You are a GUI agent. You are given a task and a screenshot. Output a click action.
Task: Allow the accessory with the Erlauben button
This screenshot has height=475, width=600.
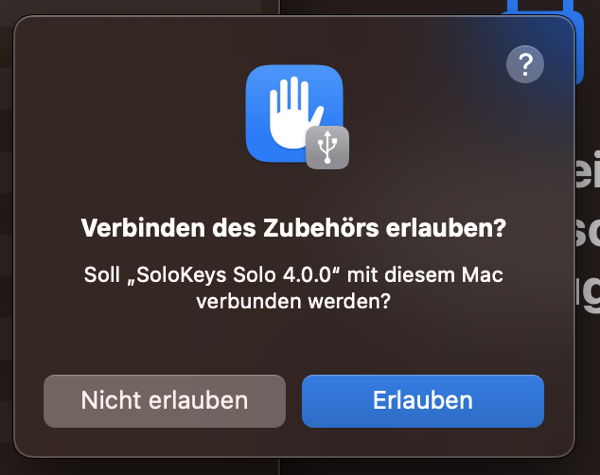(x=423, y=401)
